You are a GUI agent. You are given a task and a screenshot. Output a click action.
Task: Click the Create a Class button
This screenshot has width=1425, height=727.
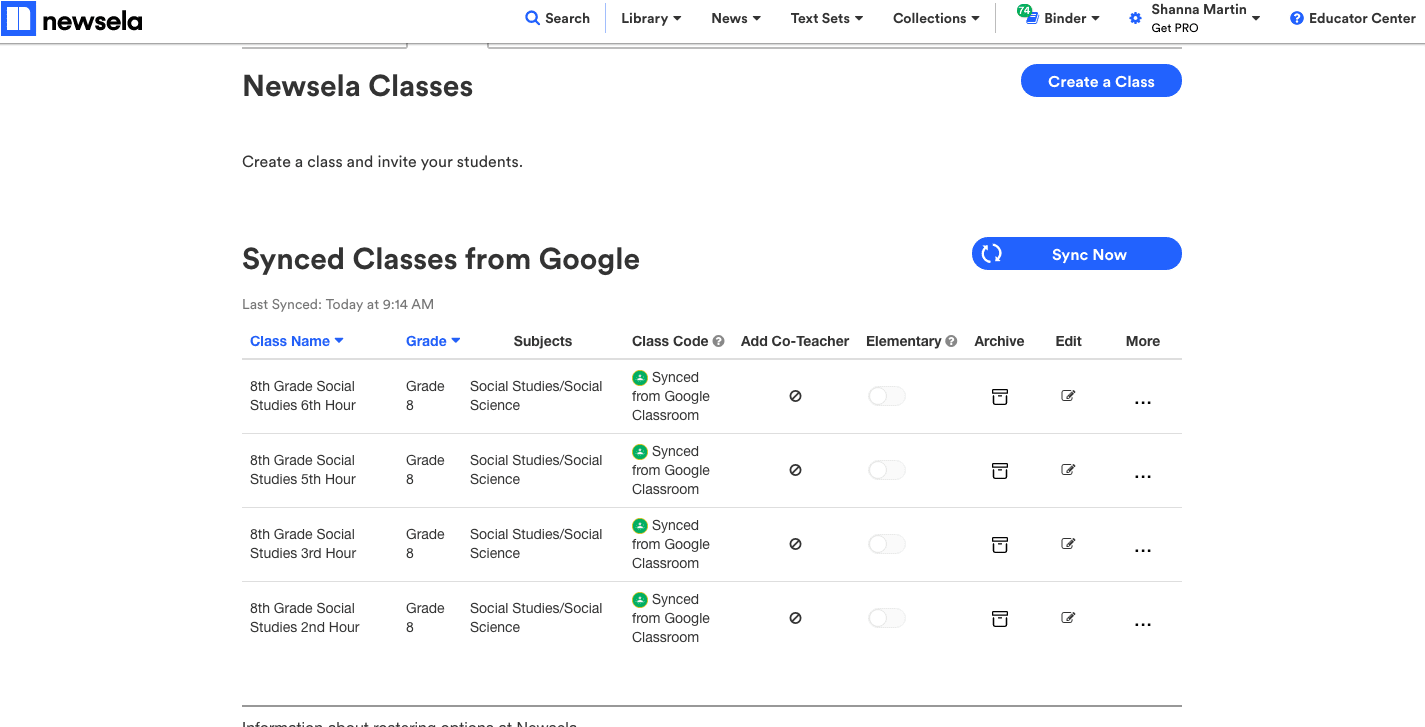click(x=1101, y=81)
